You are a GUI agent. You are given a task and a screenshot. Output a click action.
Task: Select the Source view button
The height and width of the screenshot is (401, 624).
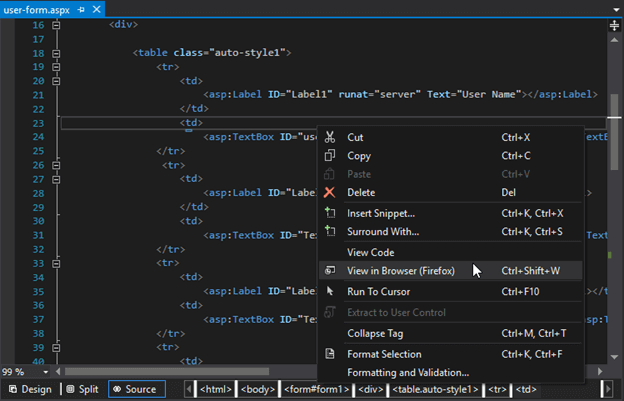pyautogui.click(x=134, y=389)
